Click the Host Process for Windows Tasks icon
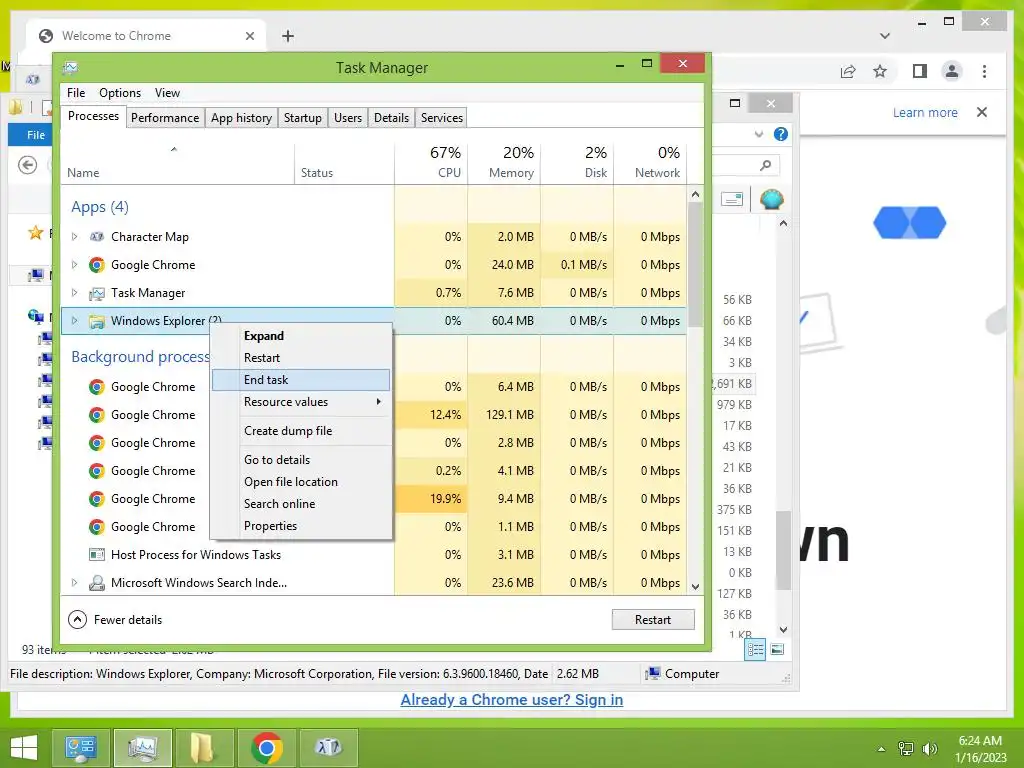Viewport: 1024px width, 768px height. 97,554
